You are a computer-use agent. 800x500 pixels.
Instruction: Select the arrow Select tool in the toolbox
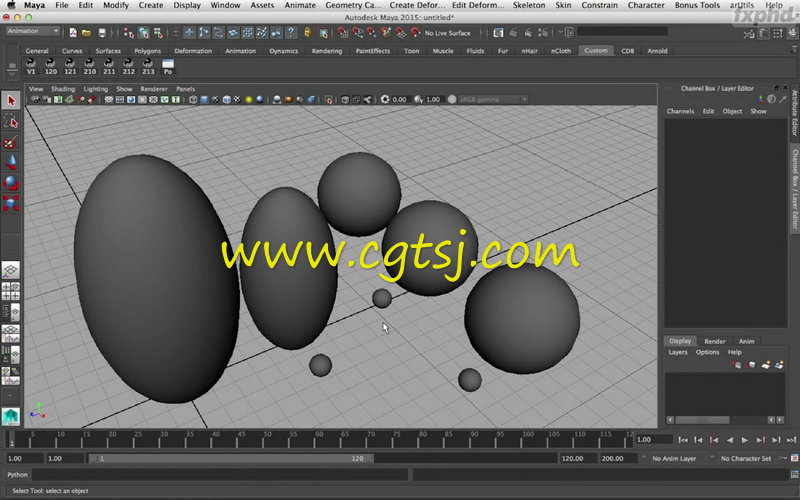tap(11, 101)
